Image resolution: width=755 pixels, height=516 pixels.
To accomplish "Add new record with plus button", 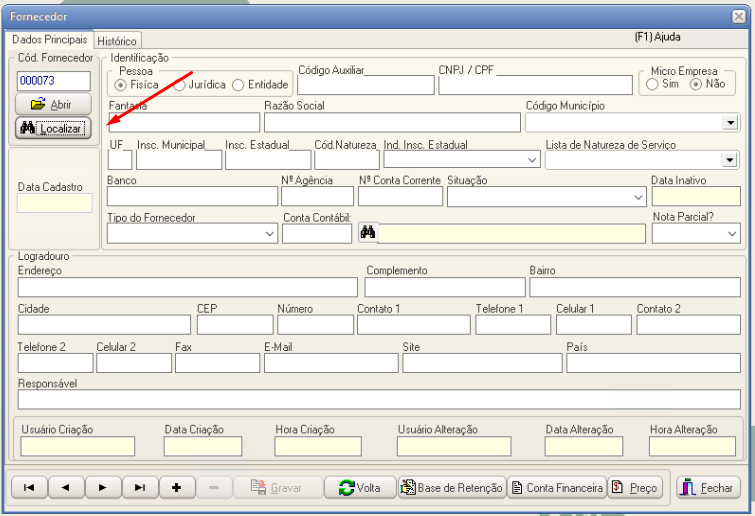I will (x=177, y=487).
